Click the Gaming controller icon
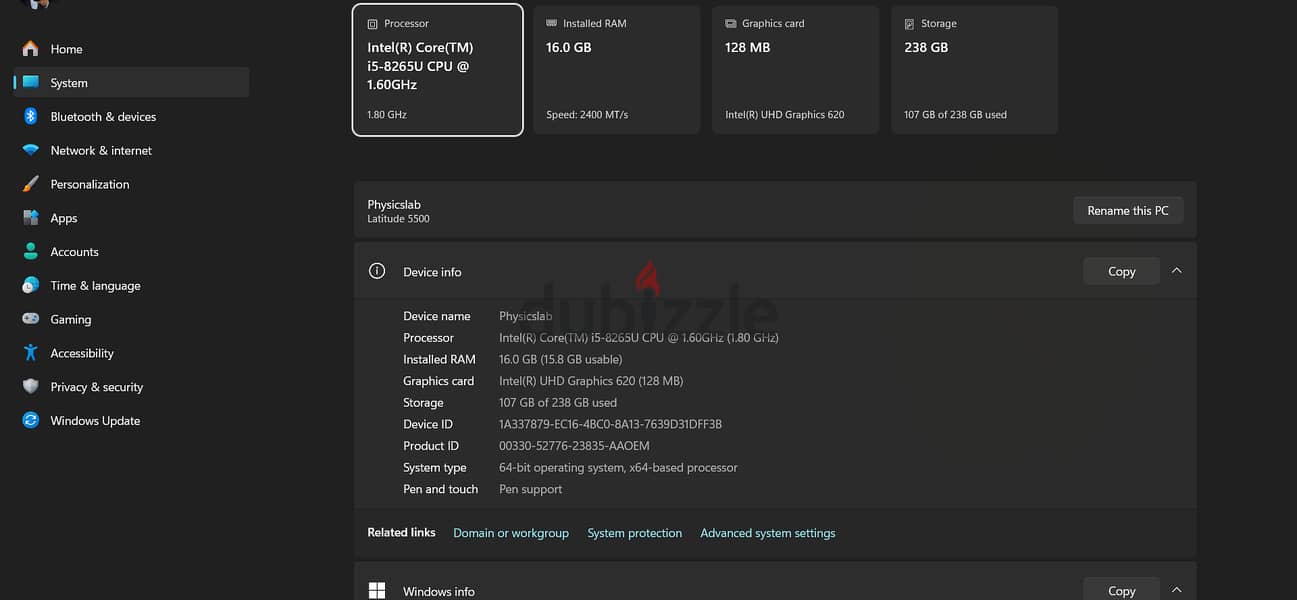Viewport: 1297px width, 600px height. click(x=30, y=319)
